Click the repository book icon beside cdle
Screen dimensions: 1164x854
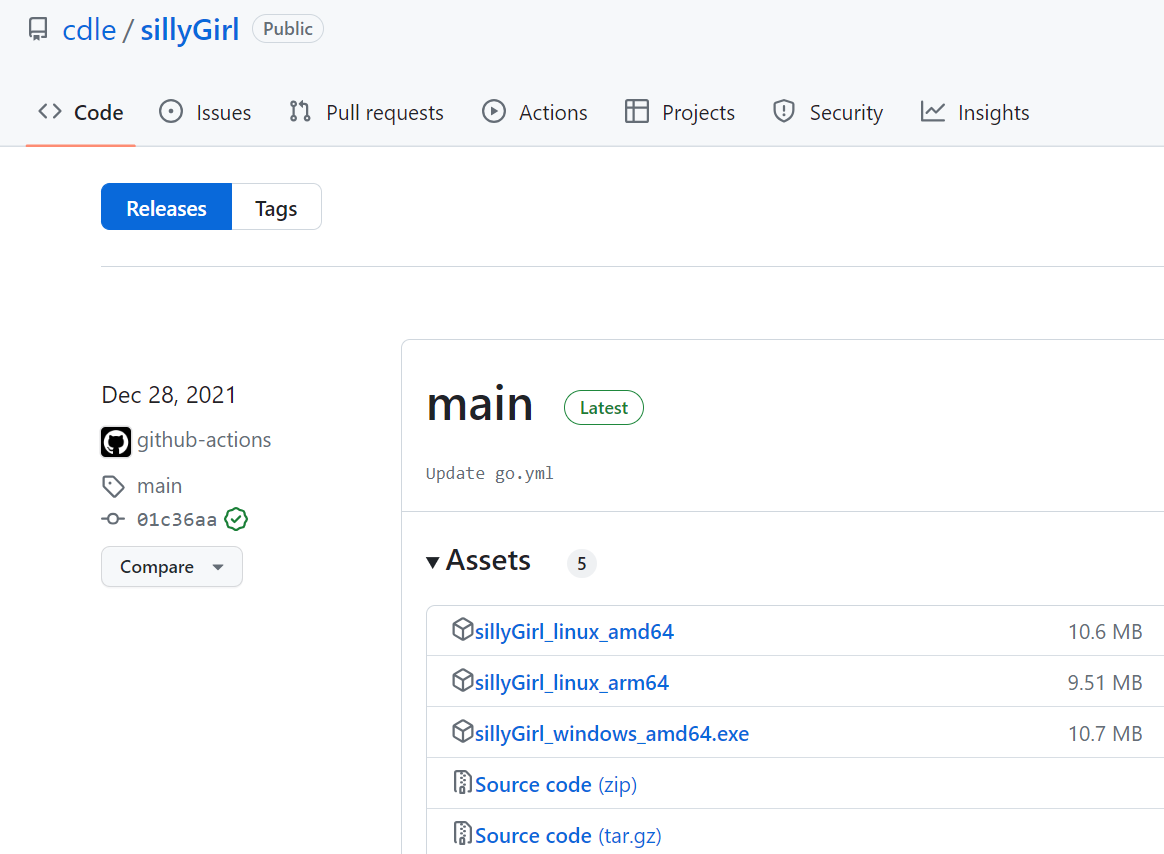38,30
